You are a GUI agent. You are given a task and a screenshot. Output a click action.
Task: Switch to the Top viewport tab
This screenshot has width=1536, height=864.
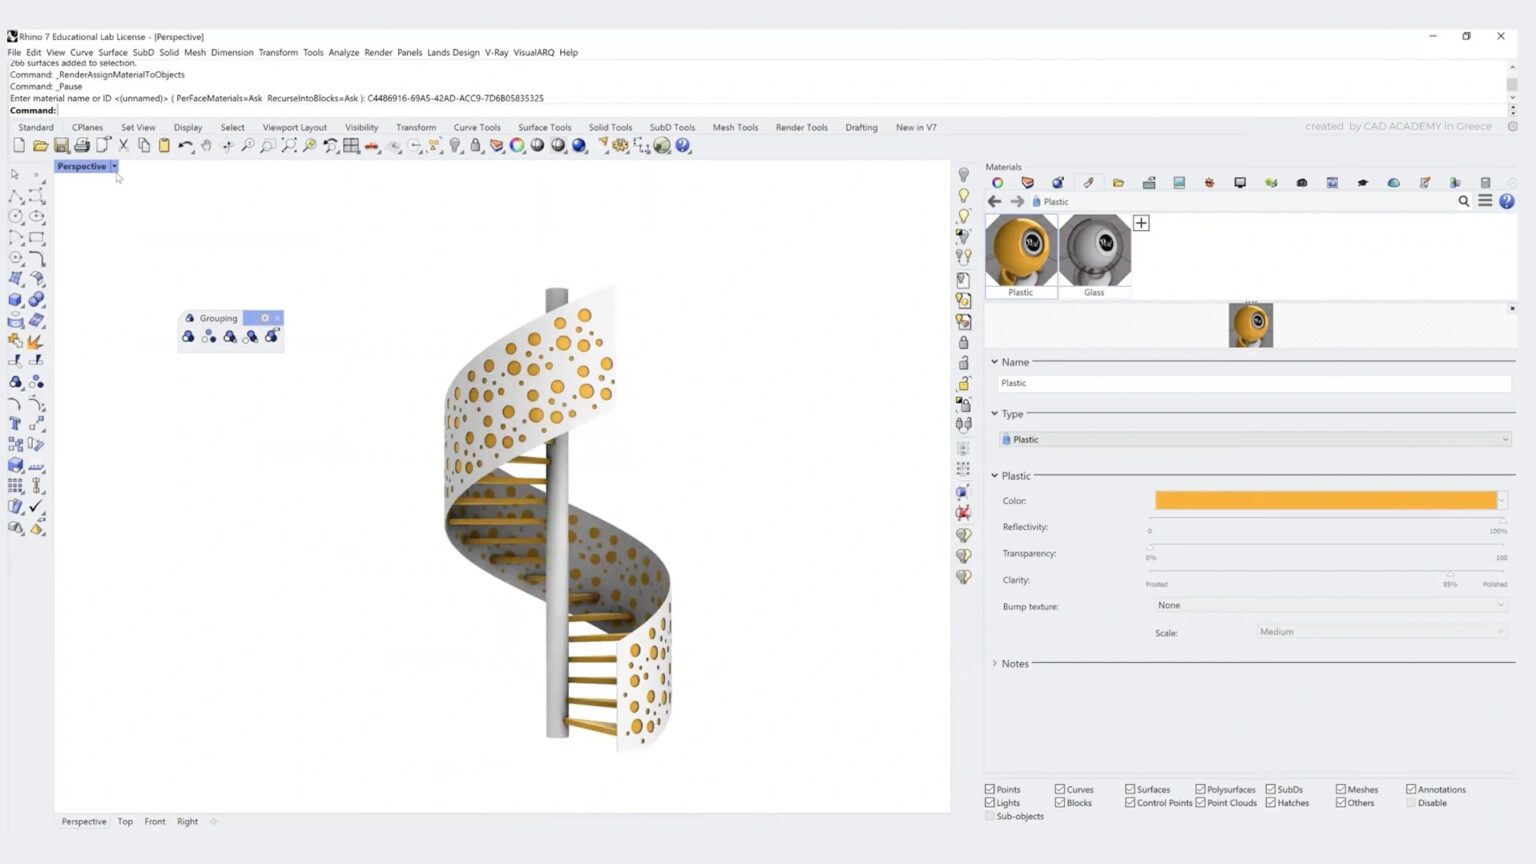point(125,822)
